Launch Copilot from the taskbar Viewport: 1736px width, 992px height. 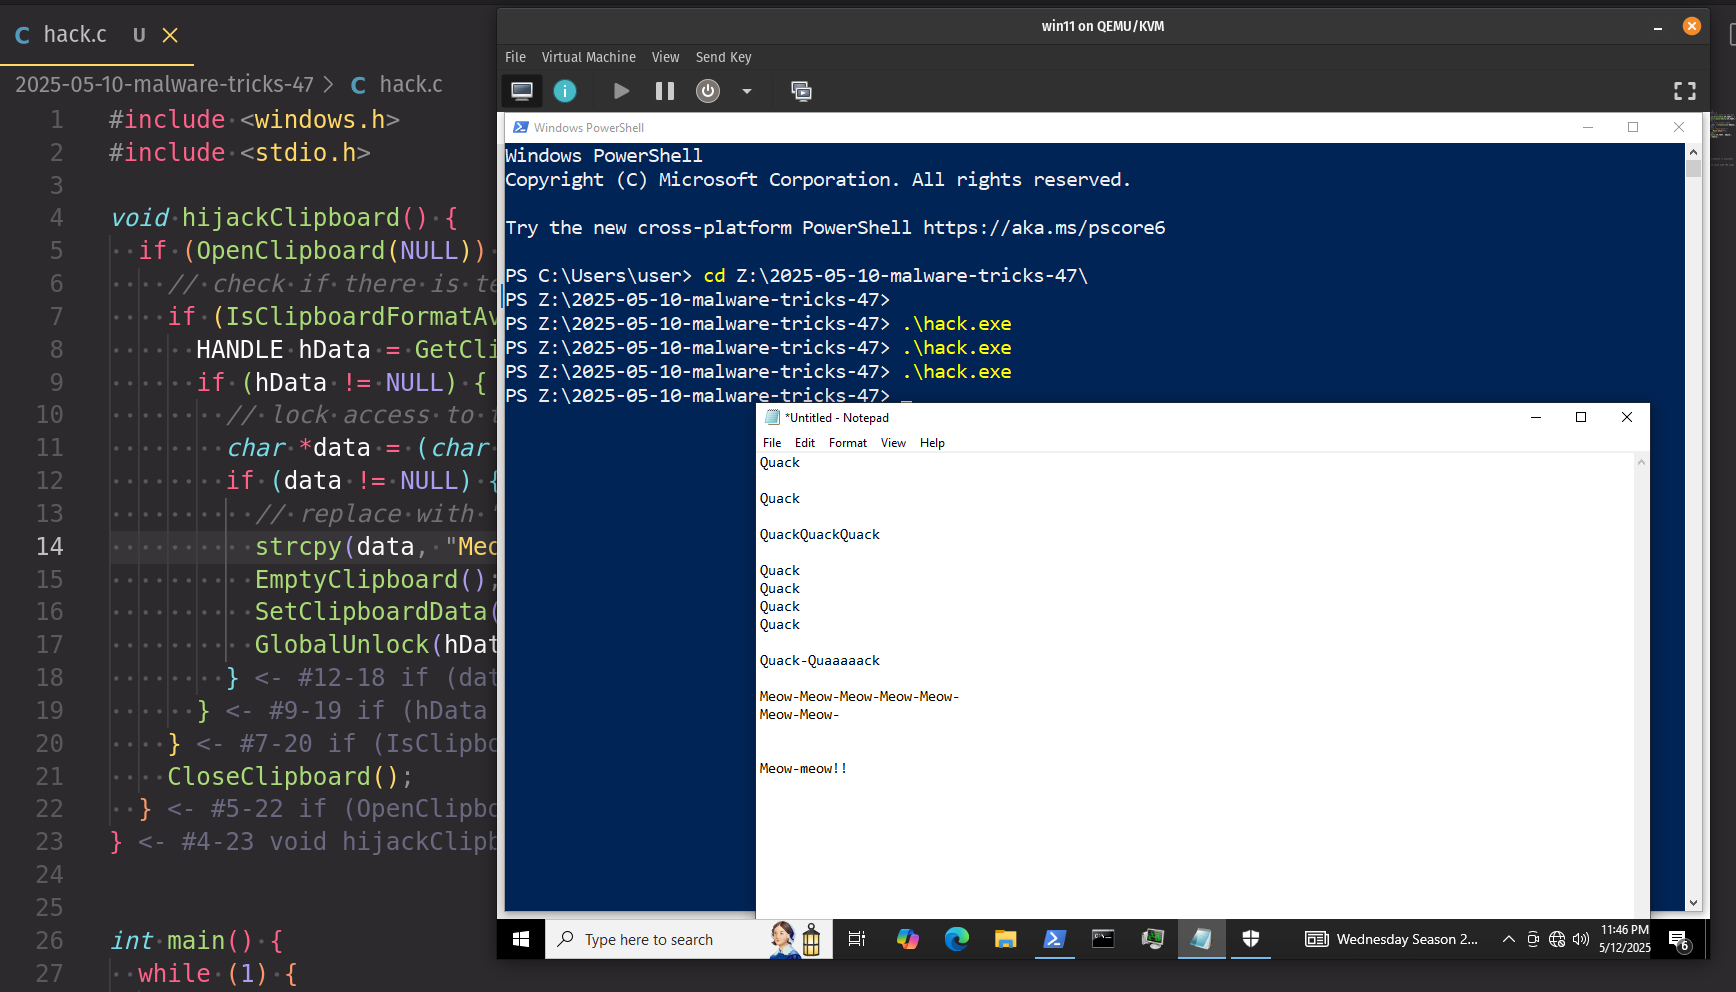point(907,939)
